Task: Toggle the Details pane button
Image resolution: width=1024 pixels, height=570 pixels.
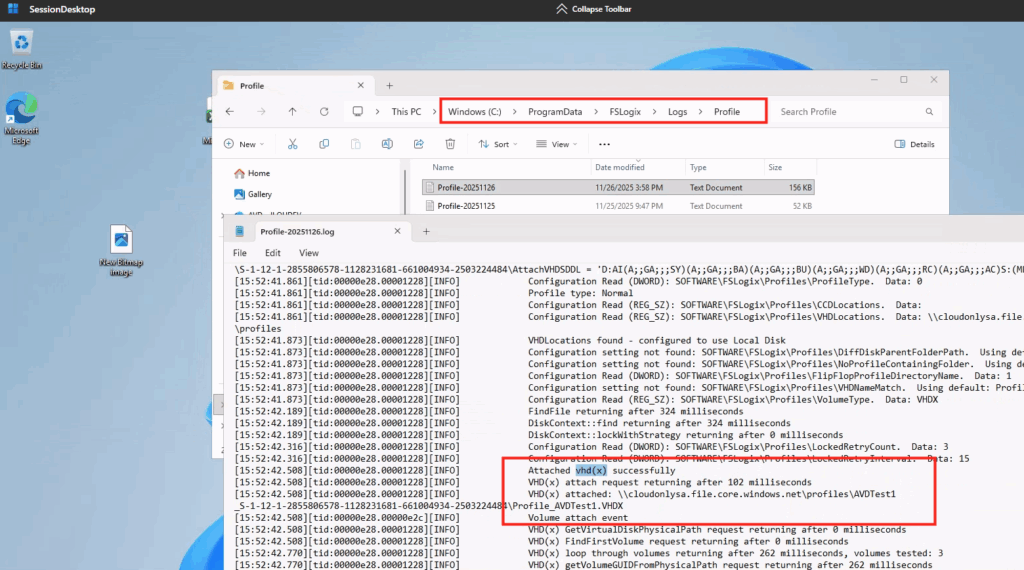Action: 914,144
